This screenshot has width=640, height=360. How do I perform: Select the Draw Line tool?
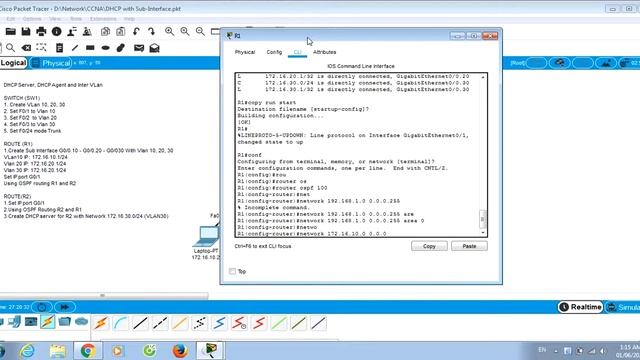pos(75,48)
